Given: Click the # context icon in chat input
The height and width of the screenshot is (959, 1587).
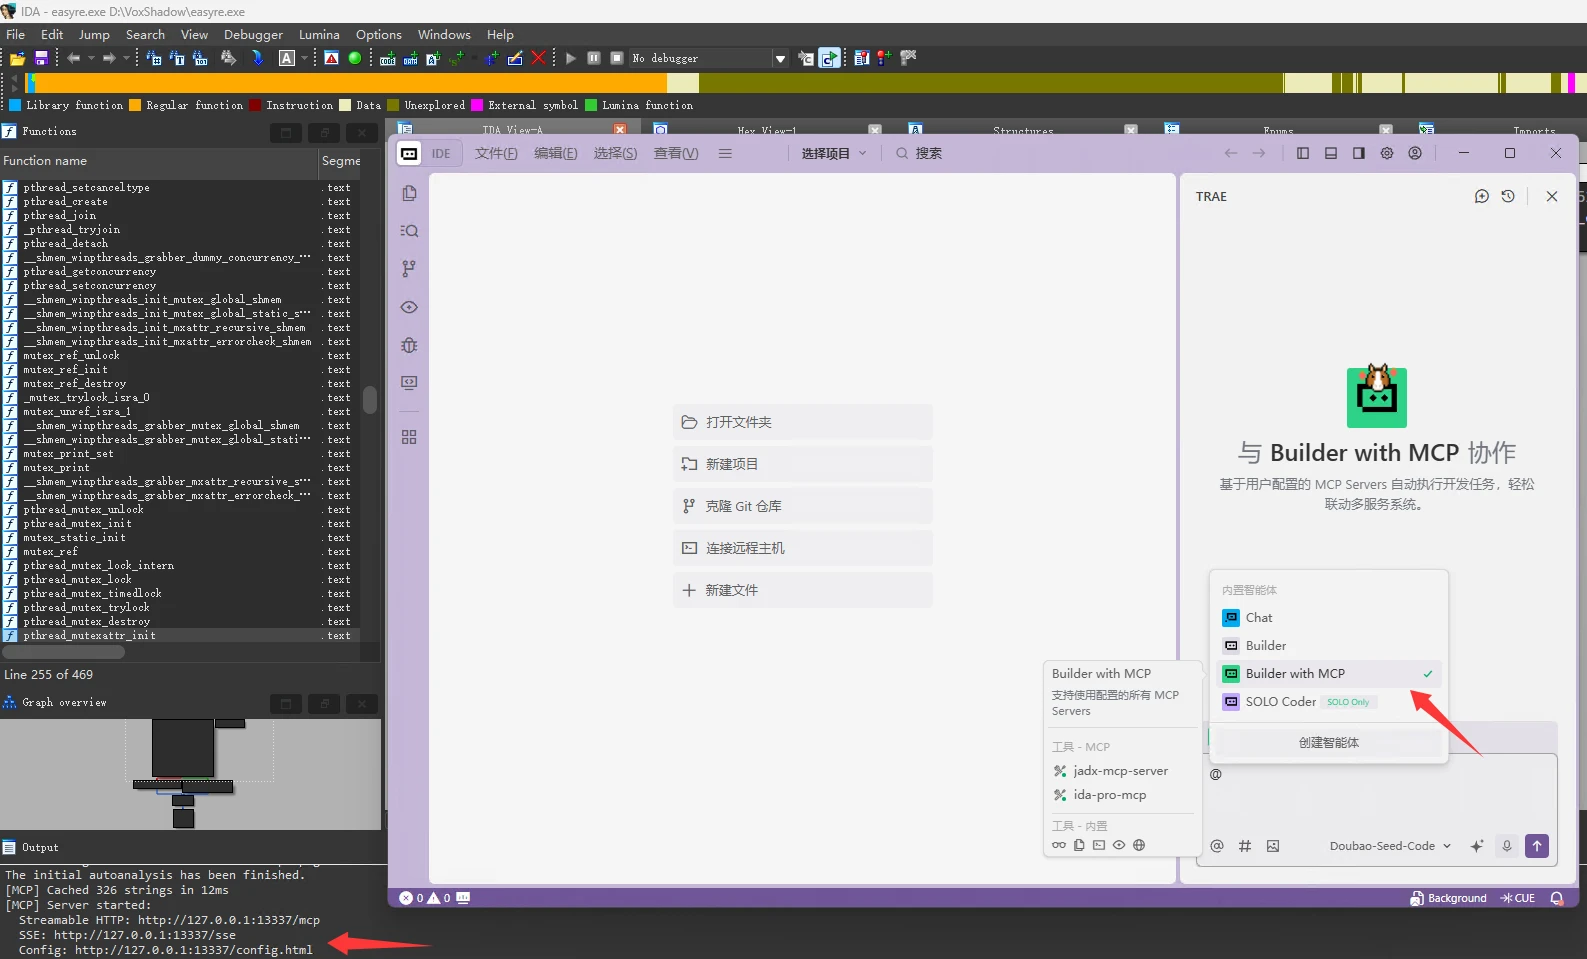Looking at the screenshot, I should 1245,846.
